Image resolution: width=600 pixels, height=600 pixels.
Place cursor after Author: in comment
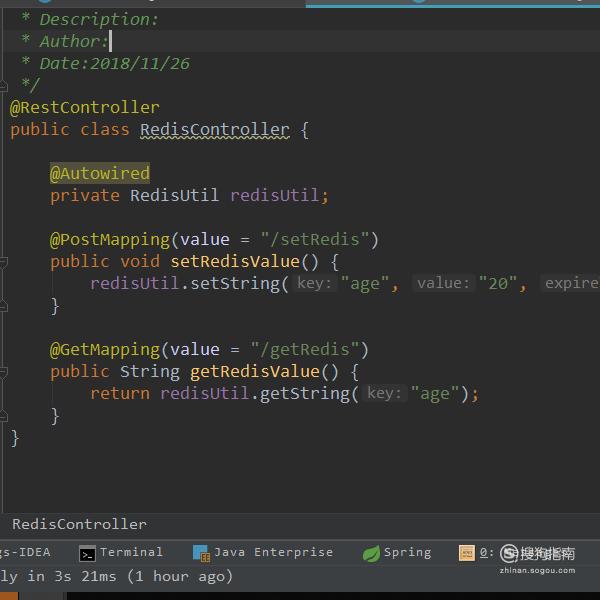[x=110, y=41]
